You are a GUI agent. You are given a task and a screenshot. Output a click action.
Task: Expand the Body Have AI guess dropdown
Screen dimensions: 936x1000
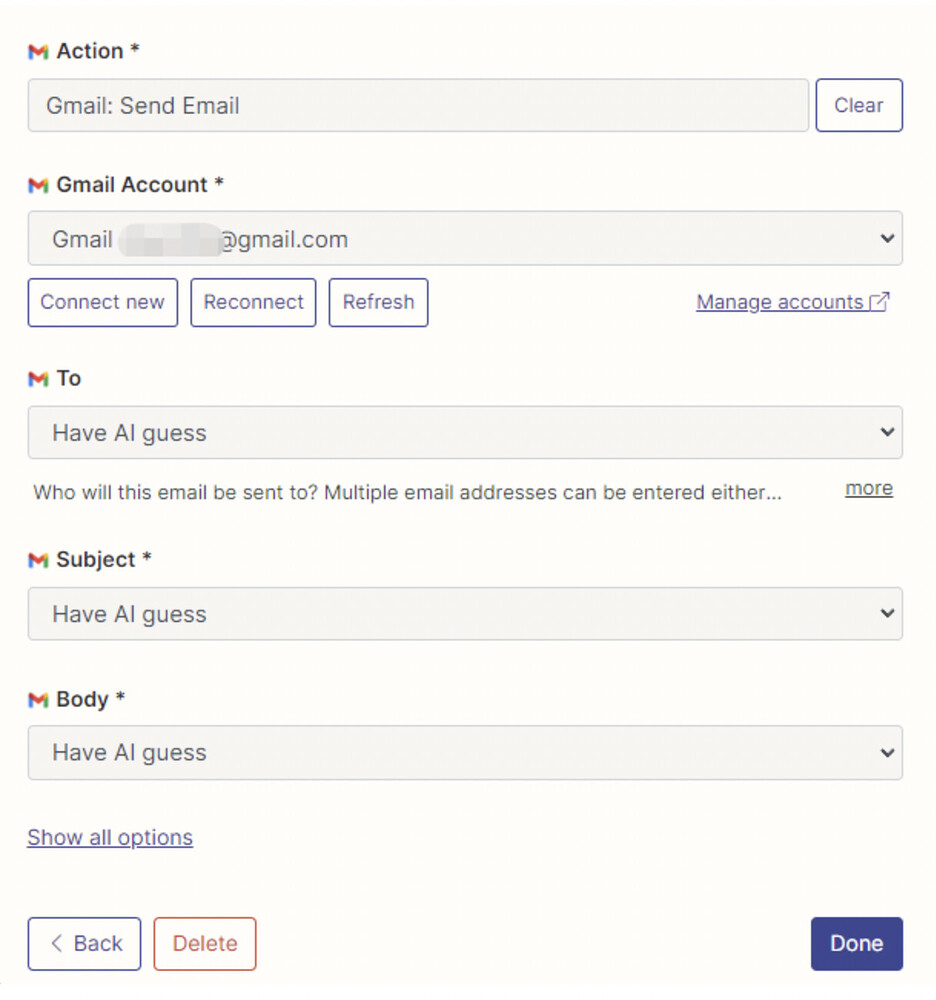coord(465,753)
